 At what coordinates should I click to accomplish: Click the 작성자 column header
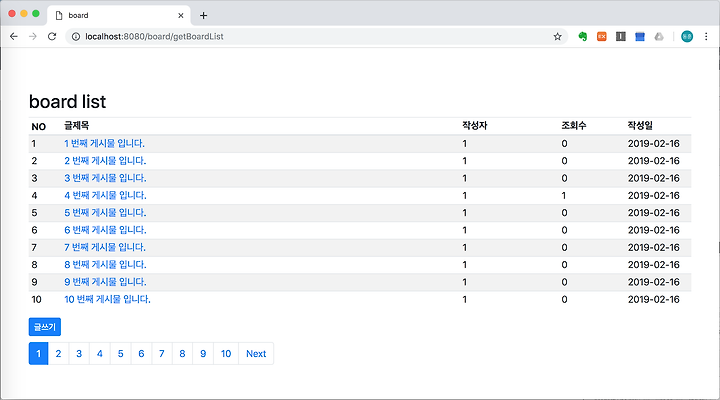[474, 125]
